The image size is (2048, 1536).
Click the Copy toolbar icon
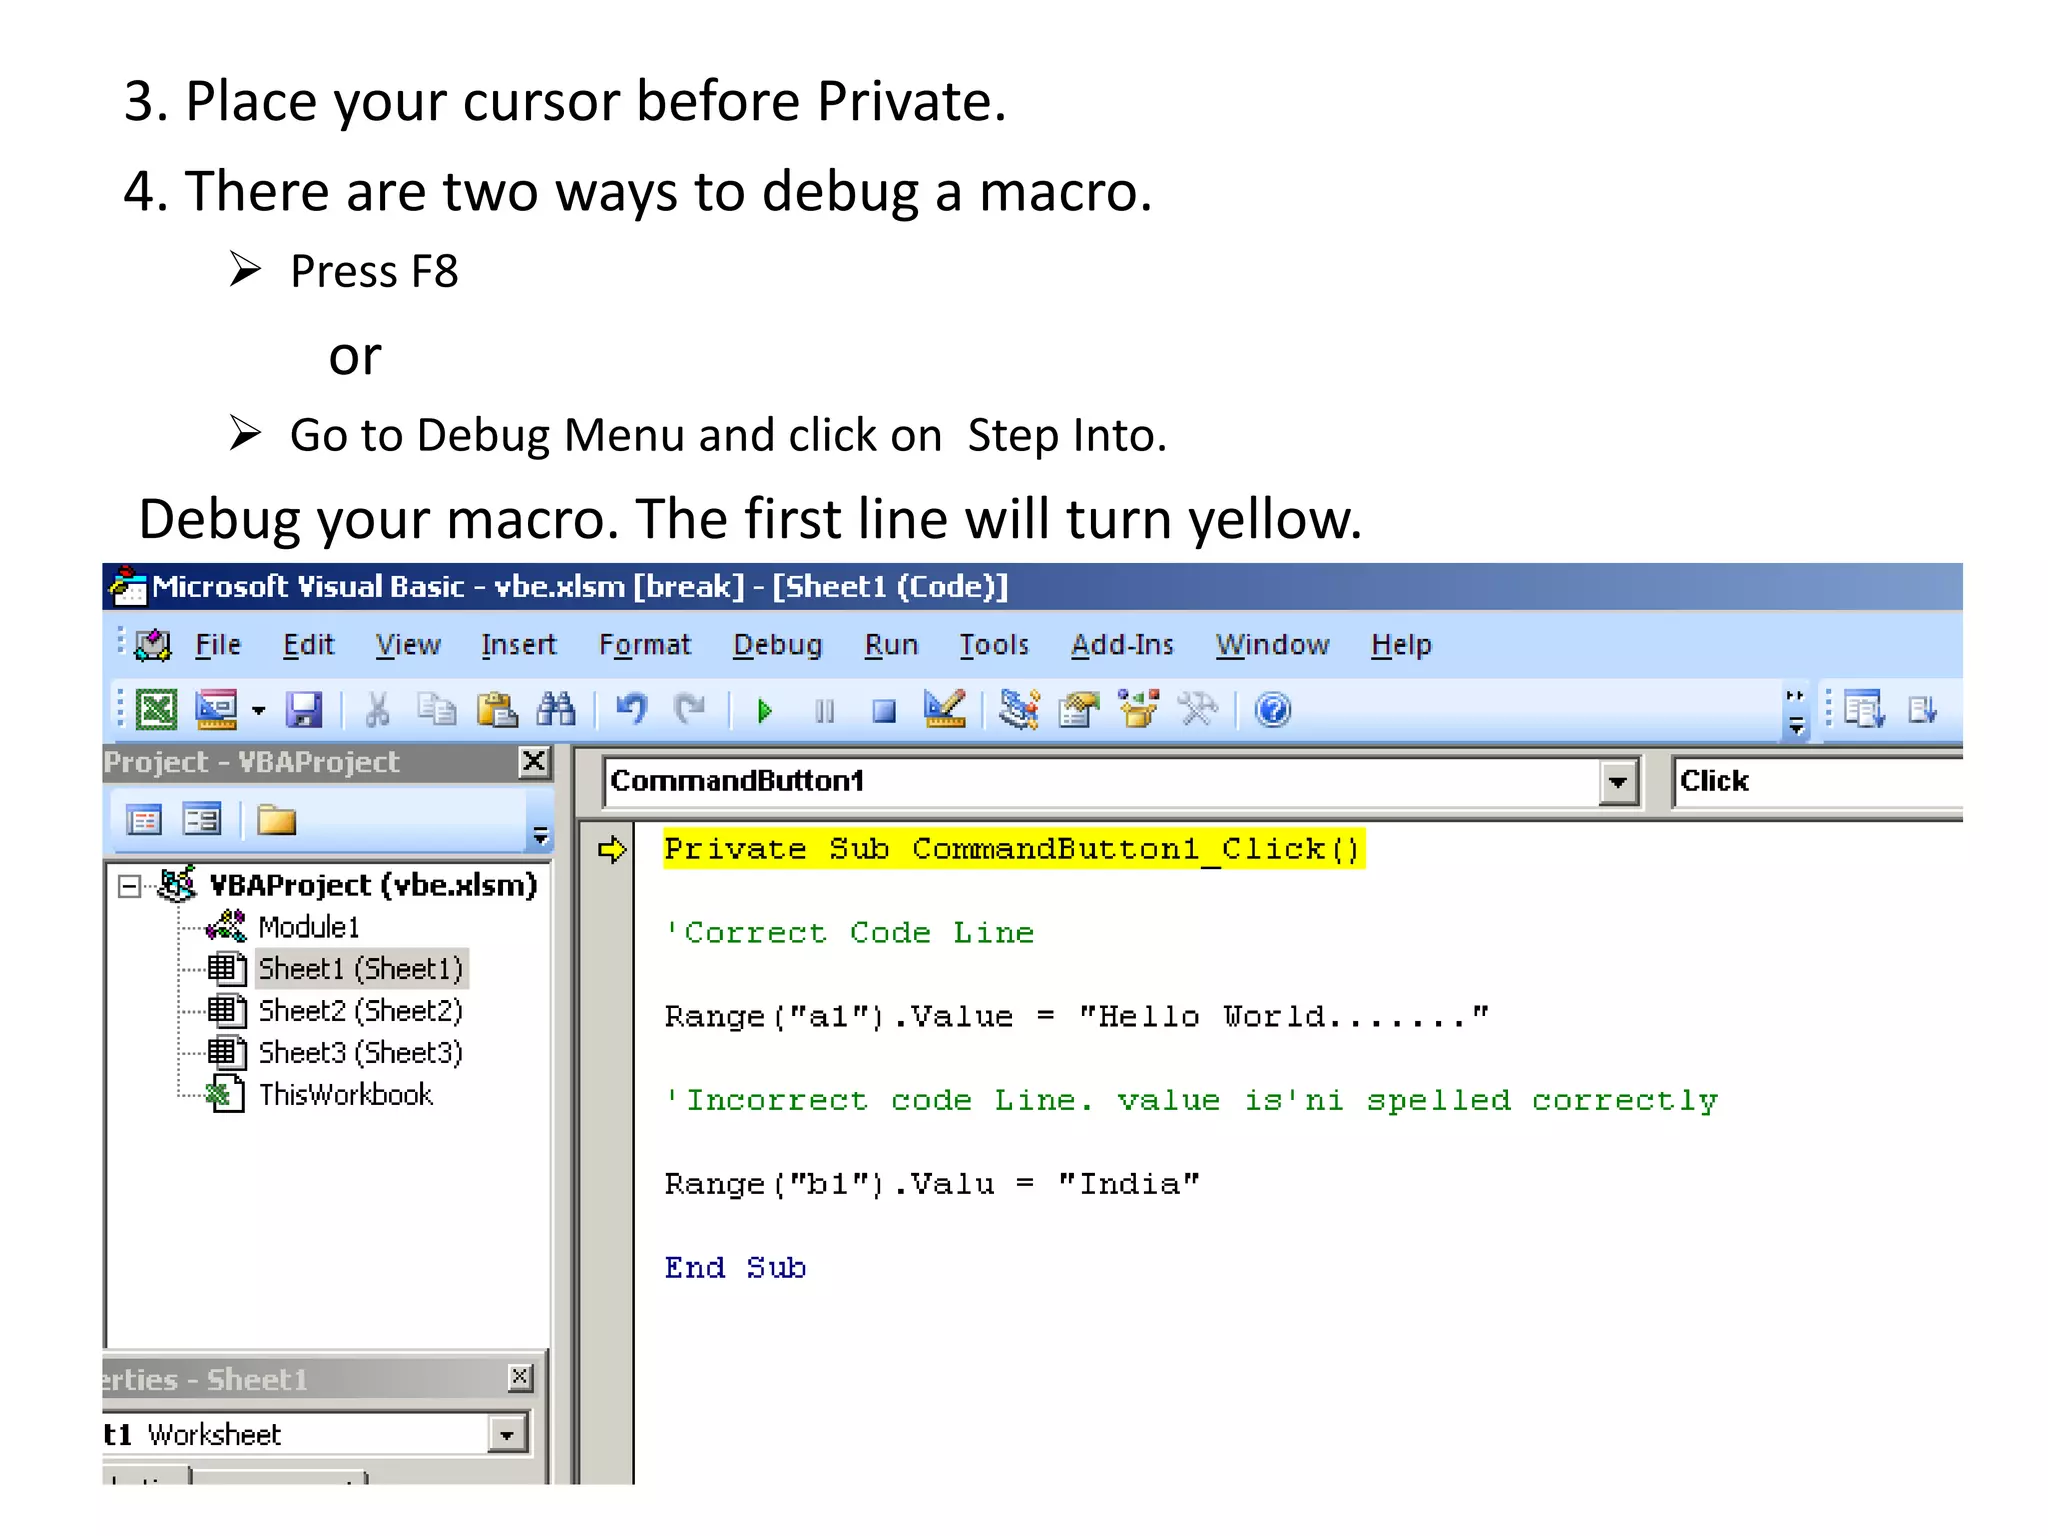click(x=436, y=710)
